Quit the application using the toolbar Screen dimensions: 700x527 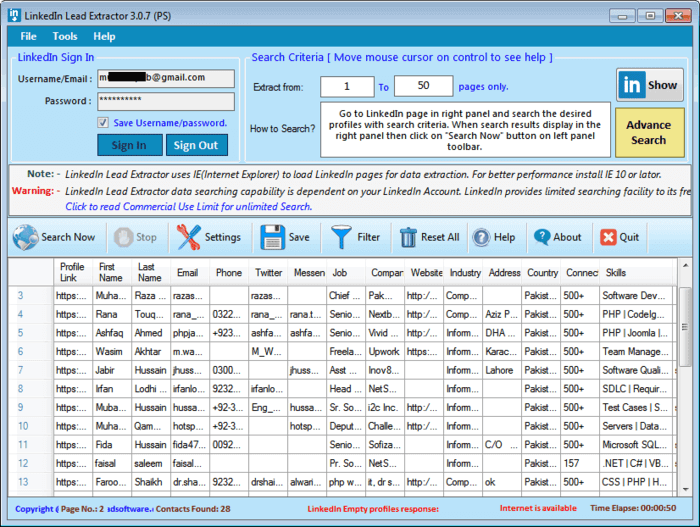coord(608,237)
